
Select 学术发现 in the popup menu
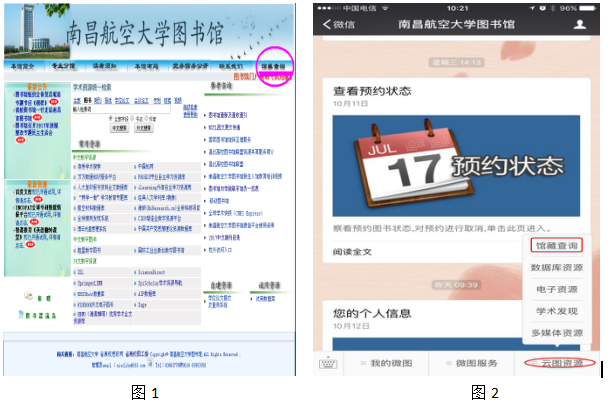tap(557, 312)
